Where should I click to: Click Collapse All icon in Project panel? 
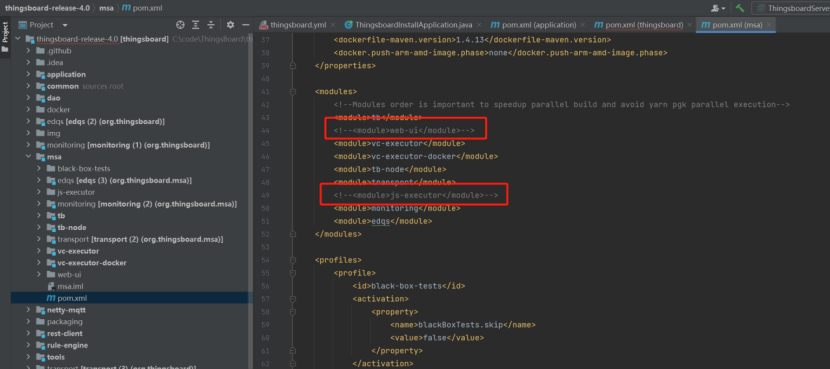[211, 25]
